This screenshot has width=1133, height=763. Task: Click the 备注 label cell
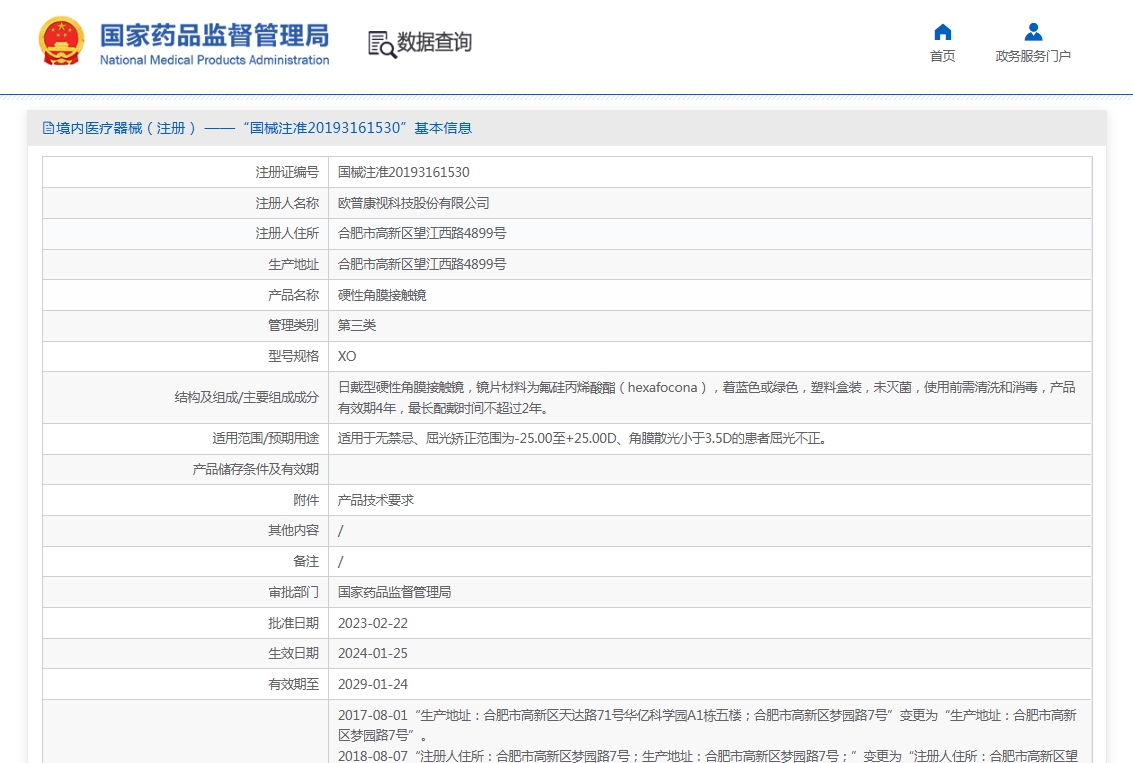[x=186, y=561]
